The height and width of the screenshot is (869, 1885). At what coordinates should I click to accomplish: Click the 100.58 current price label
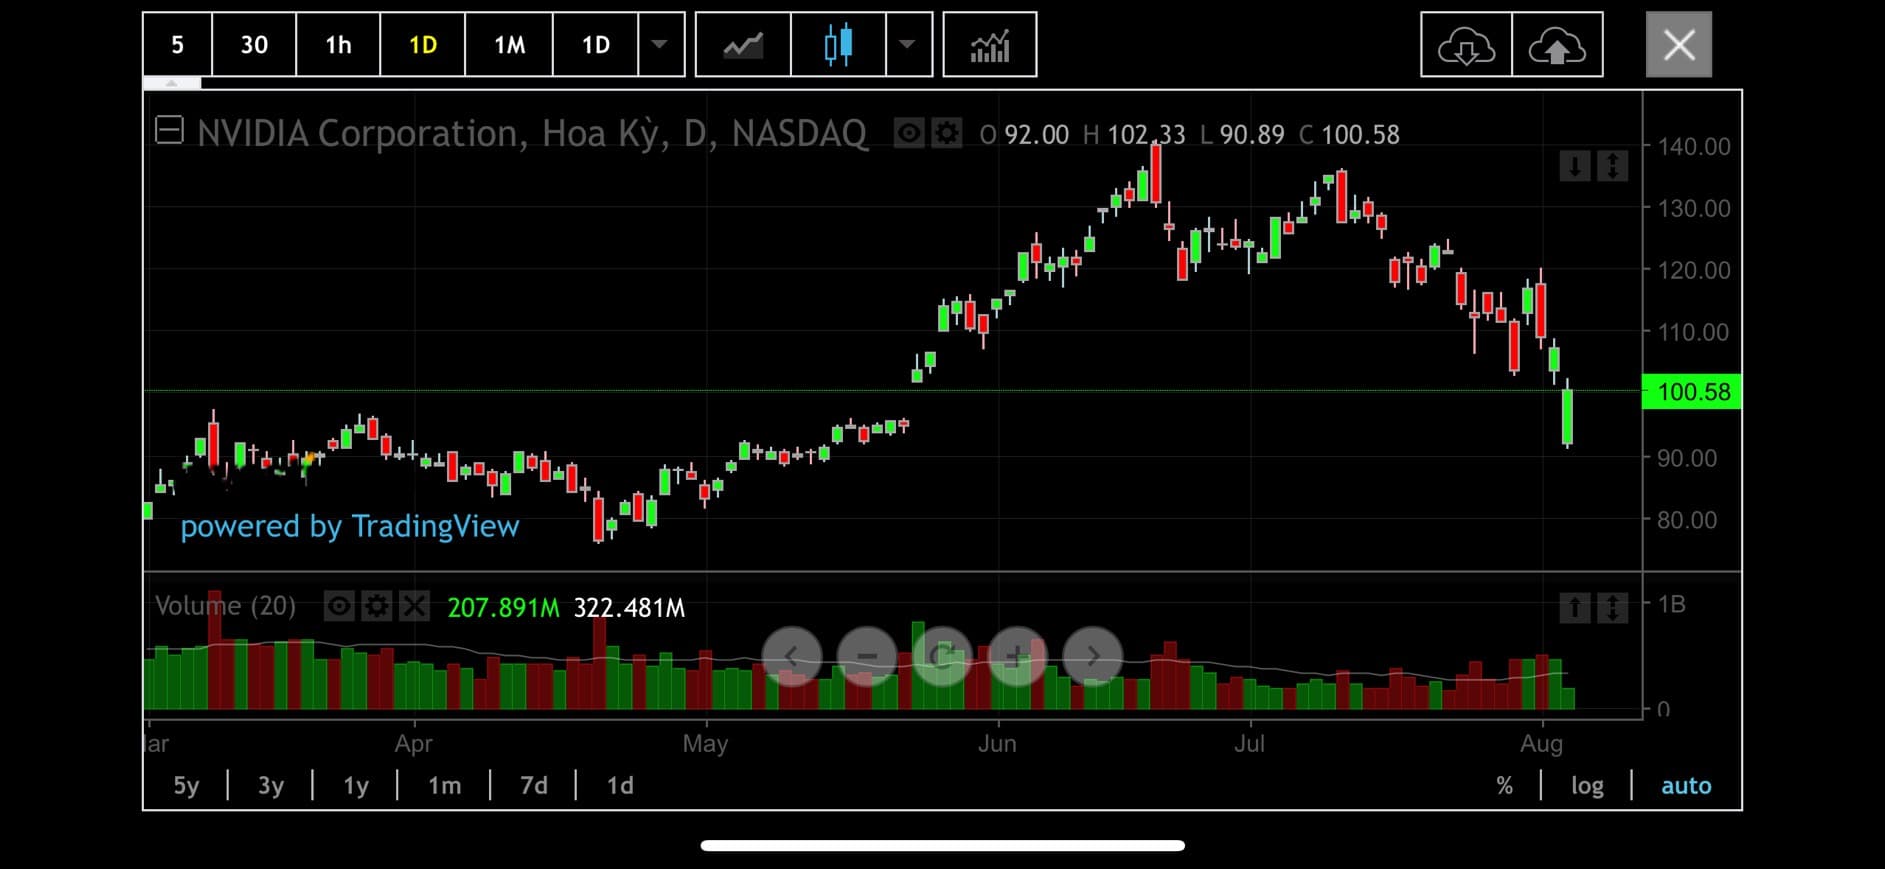(1693, 391)
